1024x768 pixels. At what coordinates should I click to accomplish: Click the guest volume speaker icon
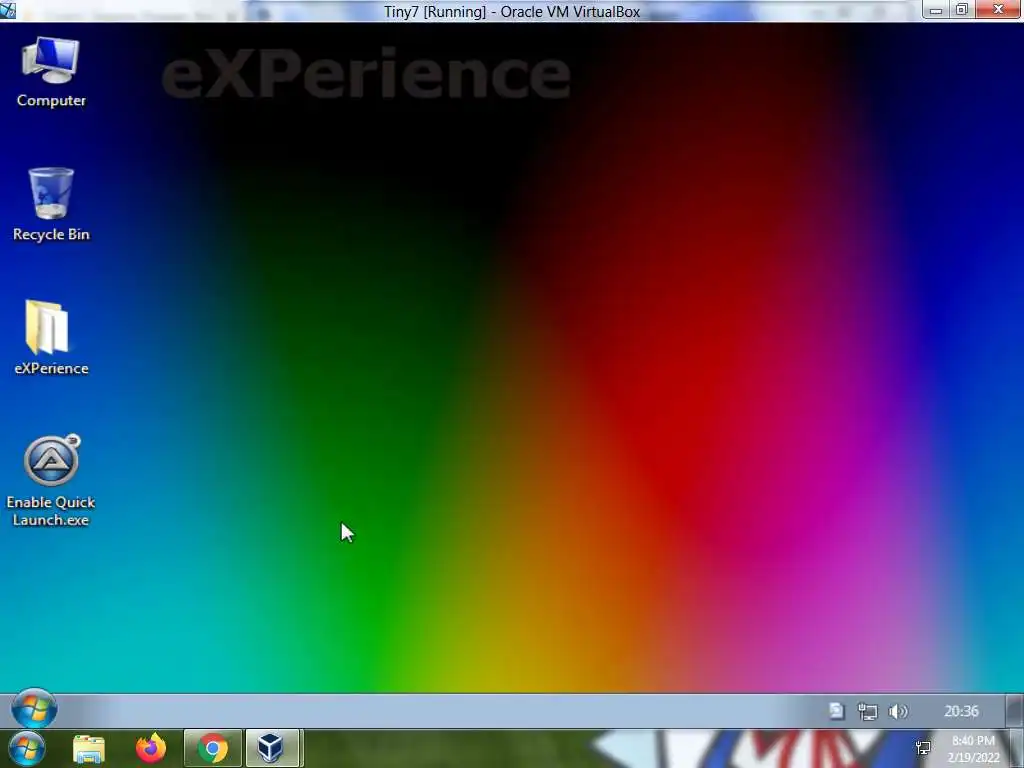899,711
